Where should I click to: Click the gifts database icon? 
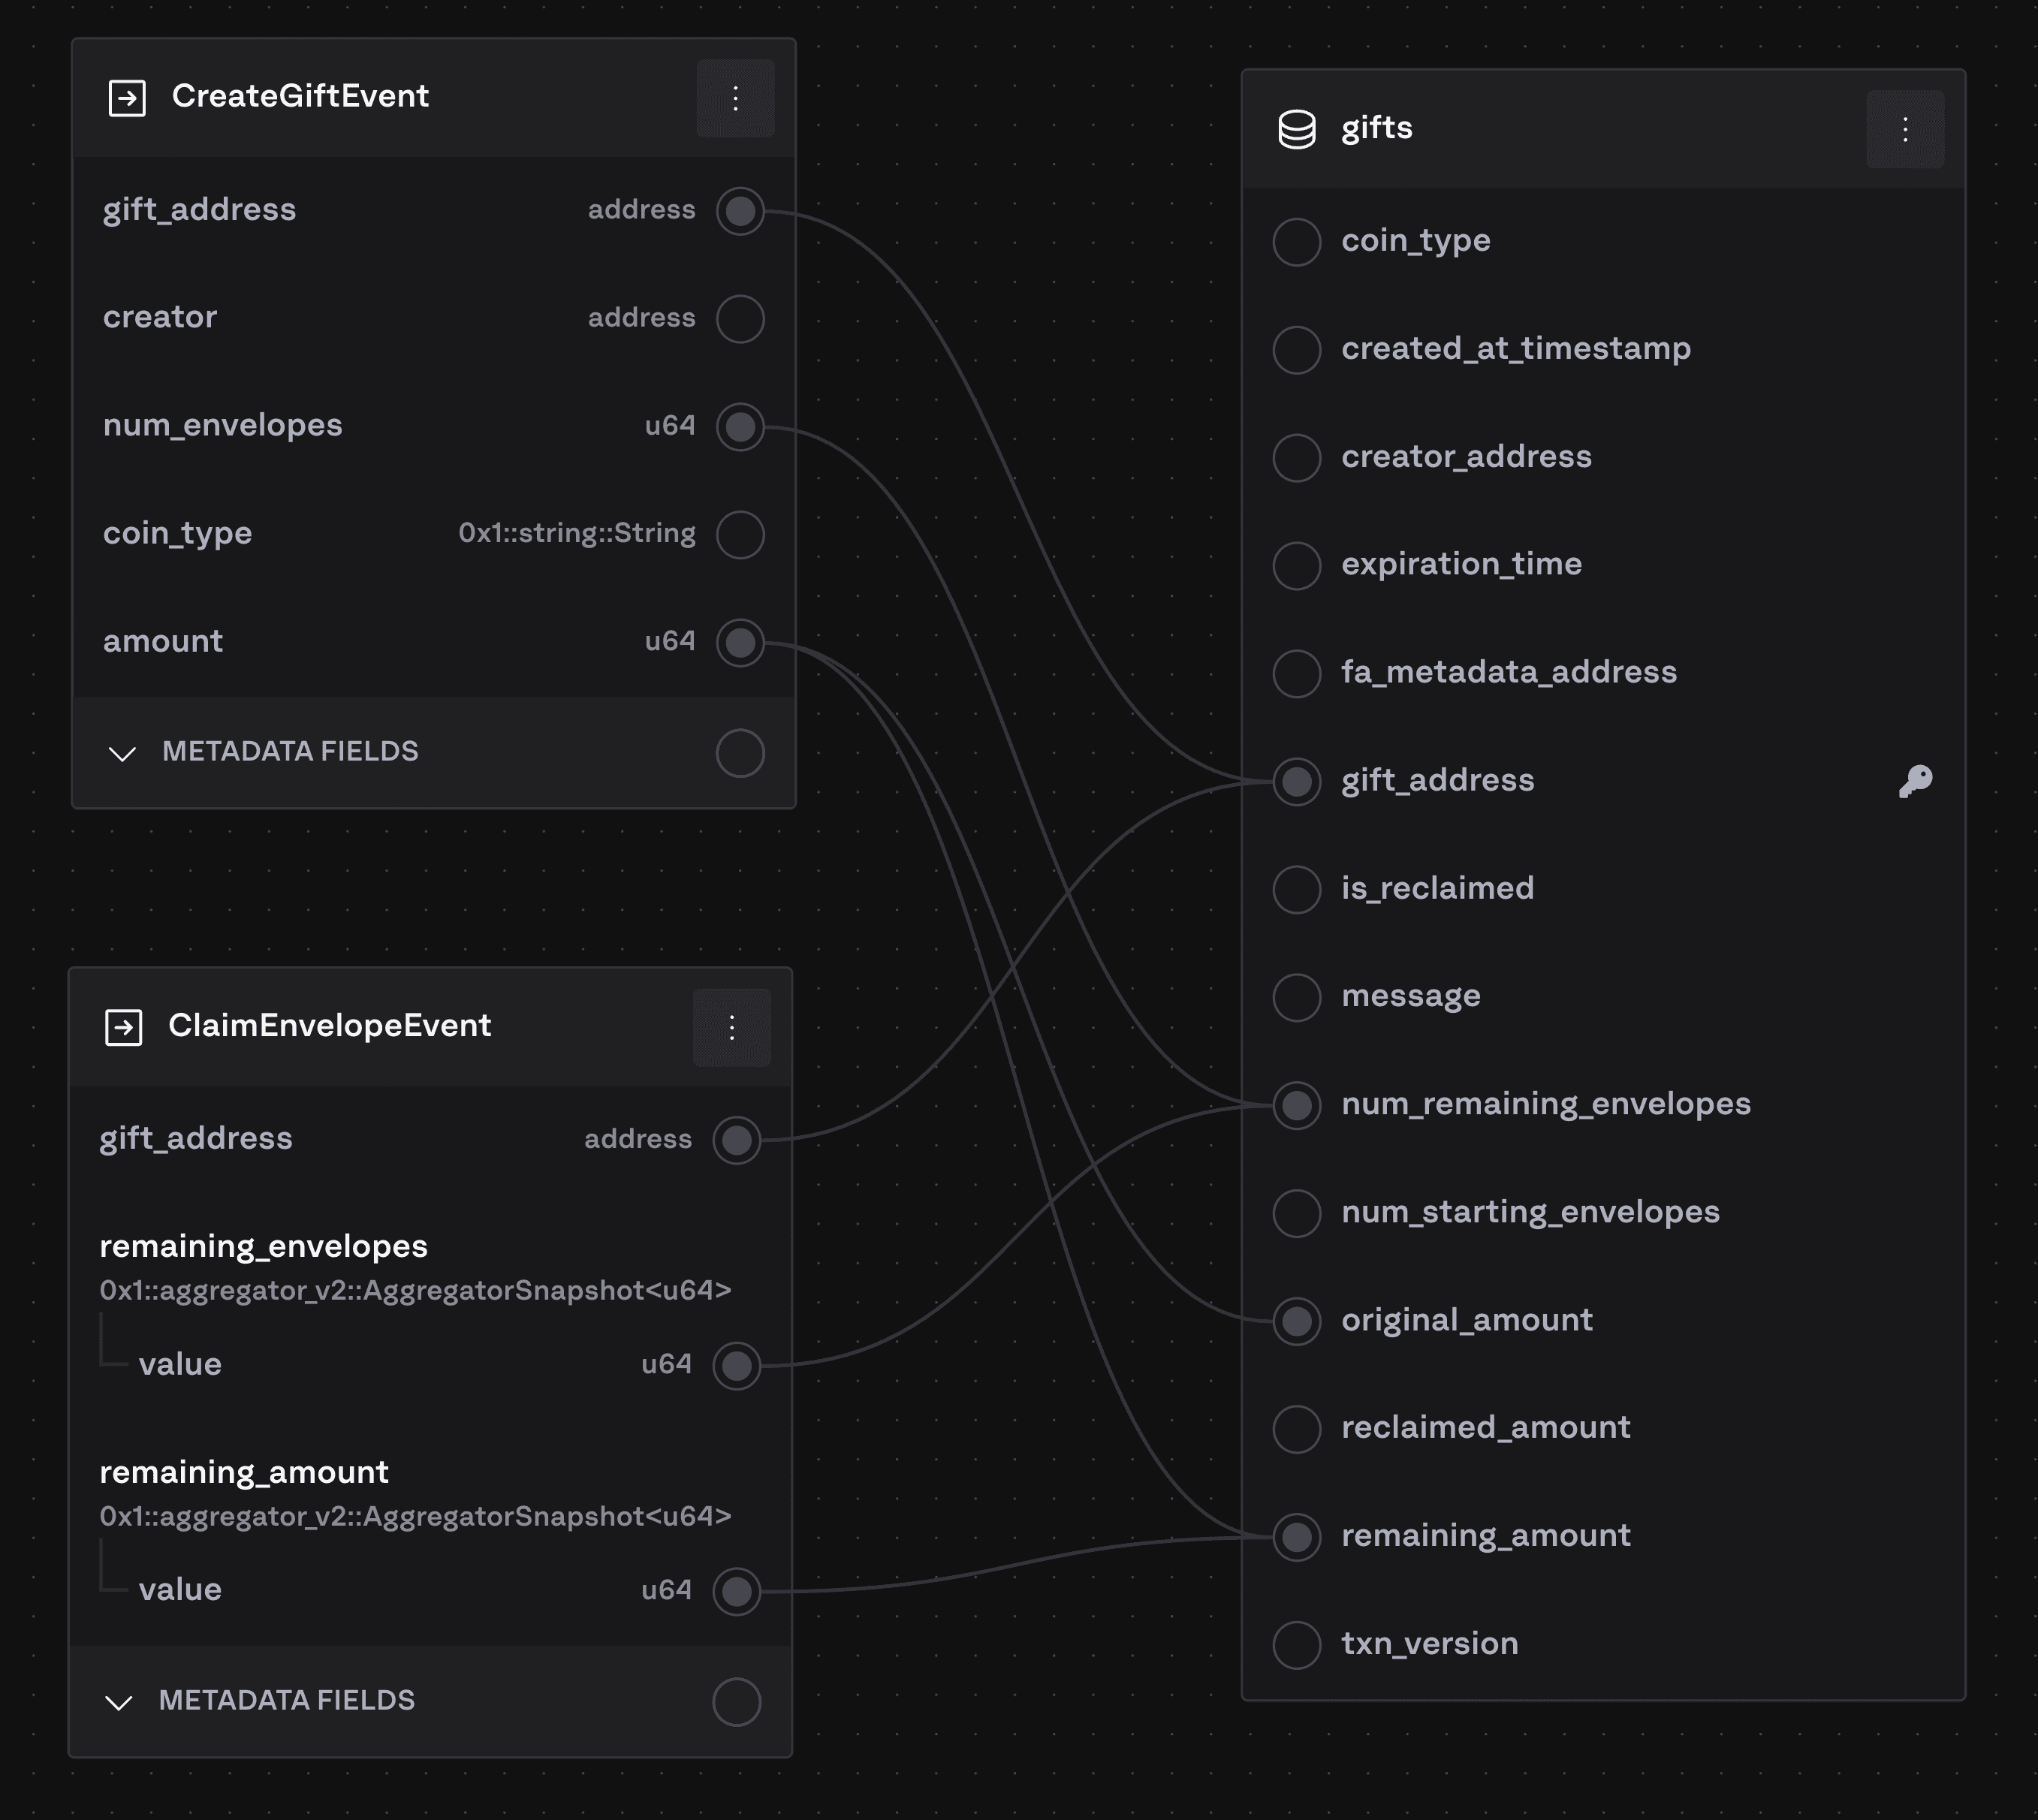[1297, 129]
